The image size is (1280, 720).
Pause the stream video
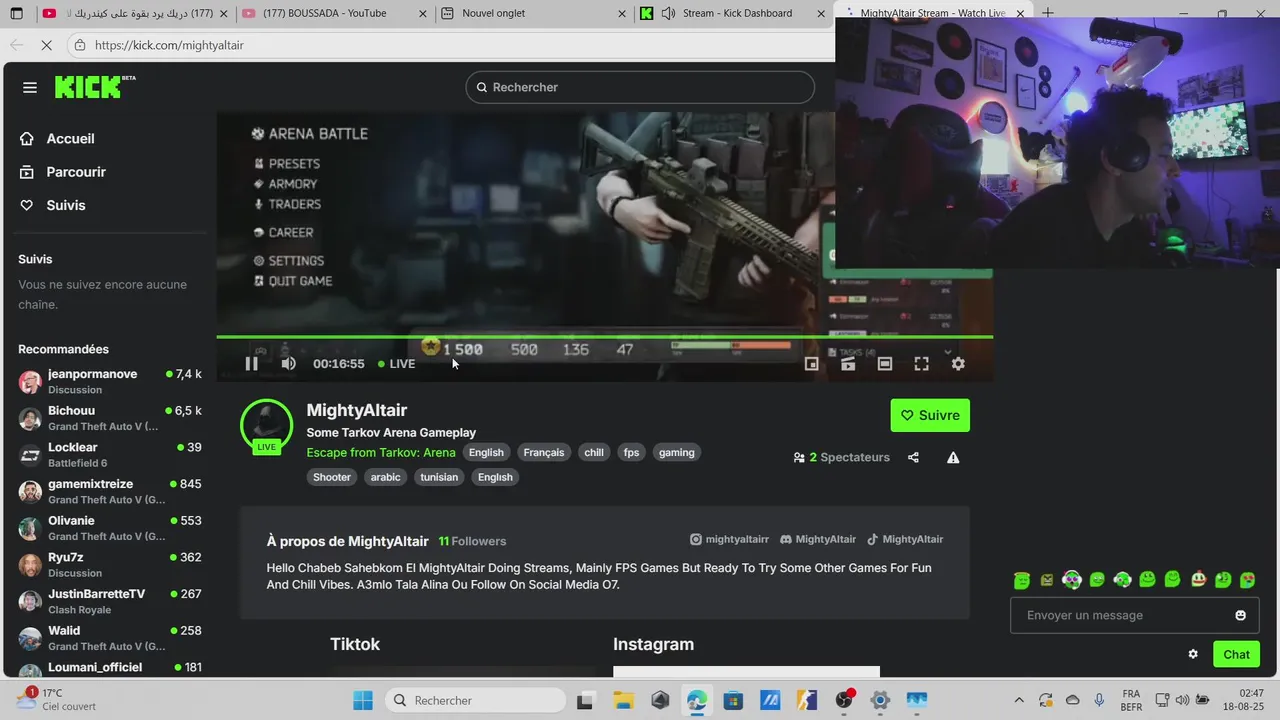(x=252, y=363)
